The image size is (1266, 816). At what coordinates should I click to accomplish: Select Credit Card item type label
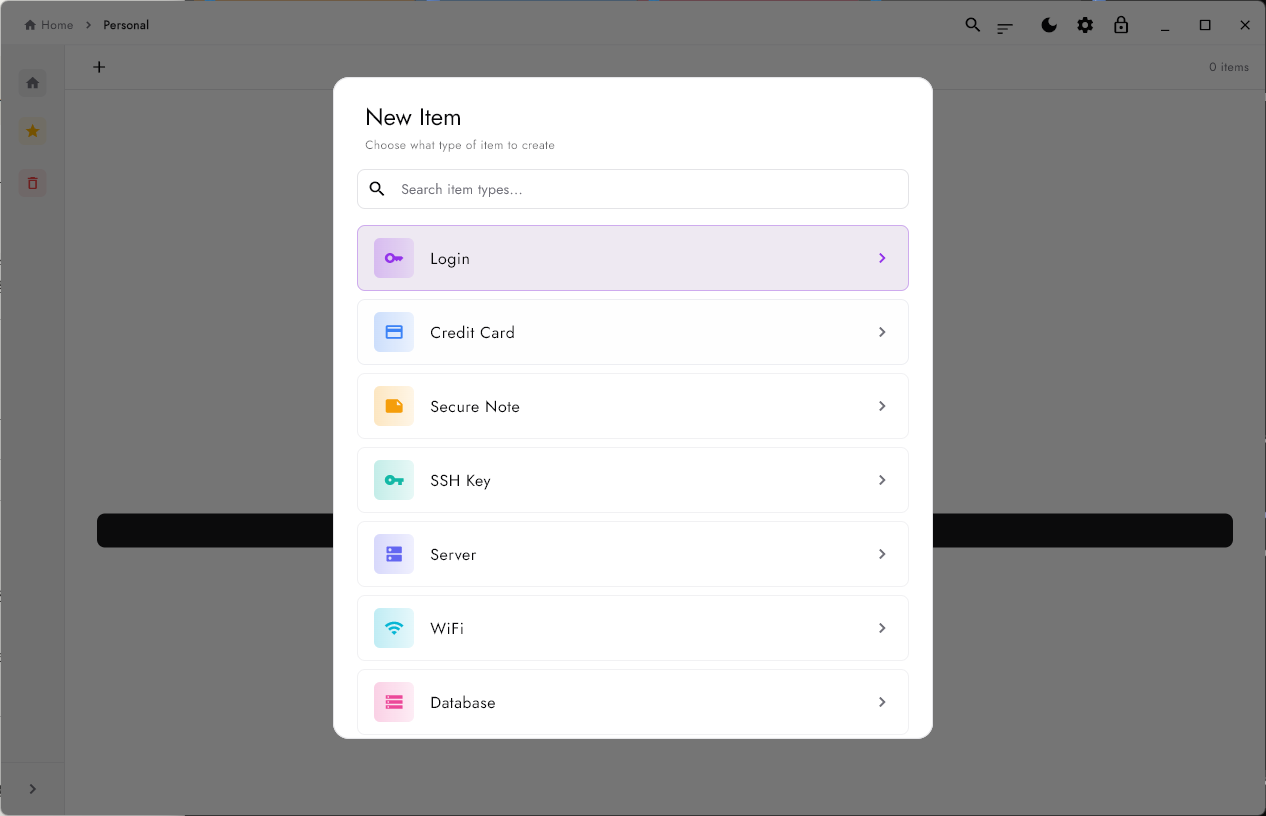click(x=472, y=333)
